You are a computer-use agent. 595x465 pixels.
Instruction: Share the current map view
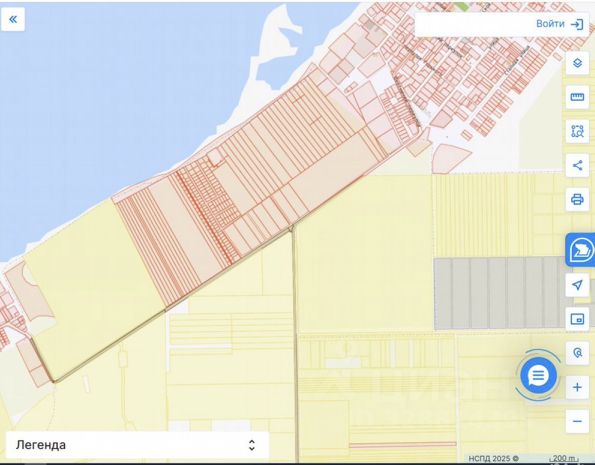[x=577, y=166]
